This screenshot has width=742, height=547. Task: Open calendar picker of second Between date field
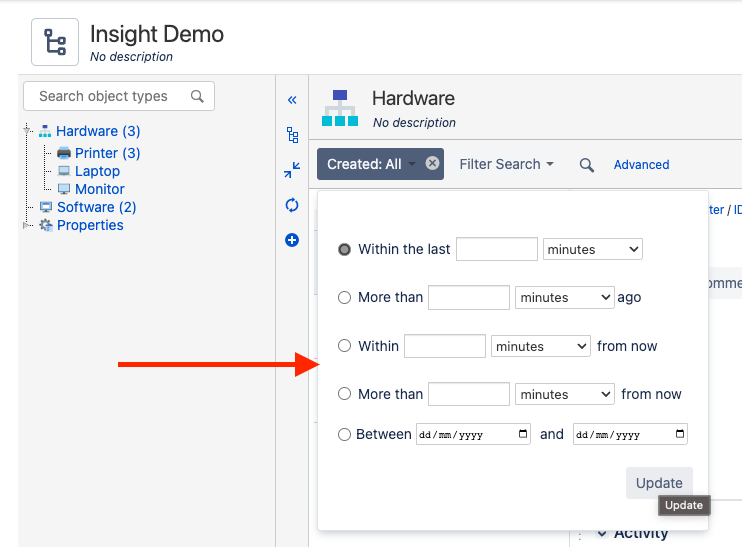(680, 434)
